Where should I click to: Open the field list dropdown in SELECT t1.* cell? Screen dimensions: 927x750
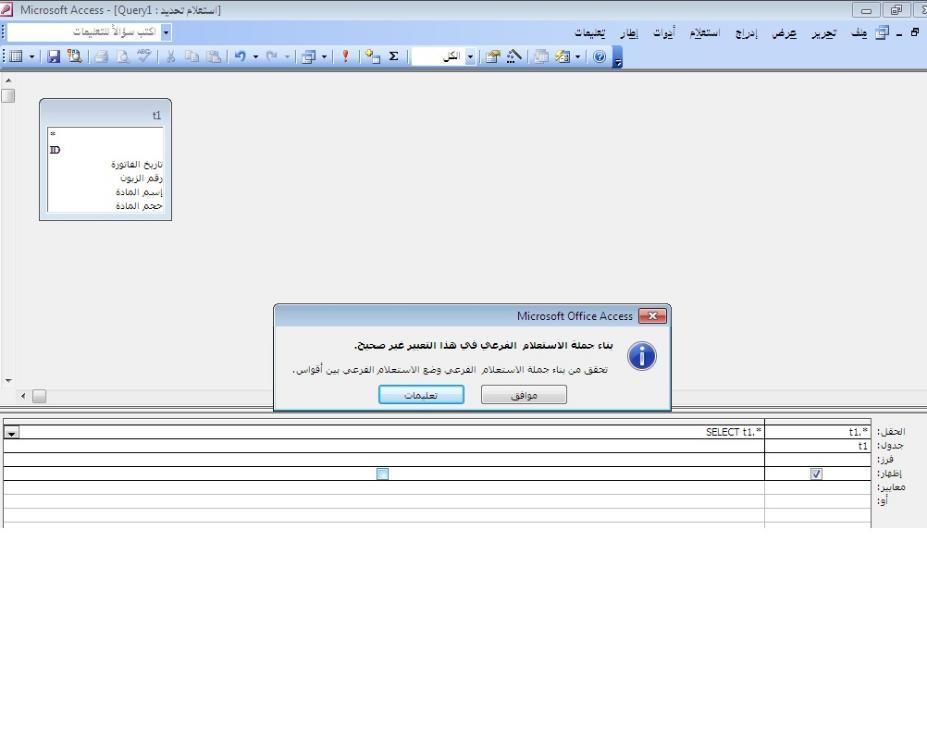click(12, 433)
